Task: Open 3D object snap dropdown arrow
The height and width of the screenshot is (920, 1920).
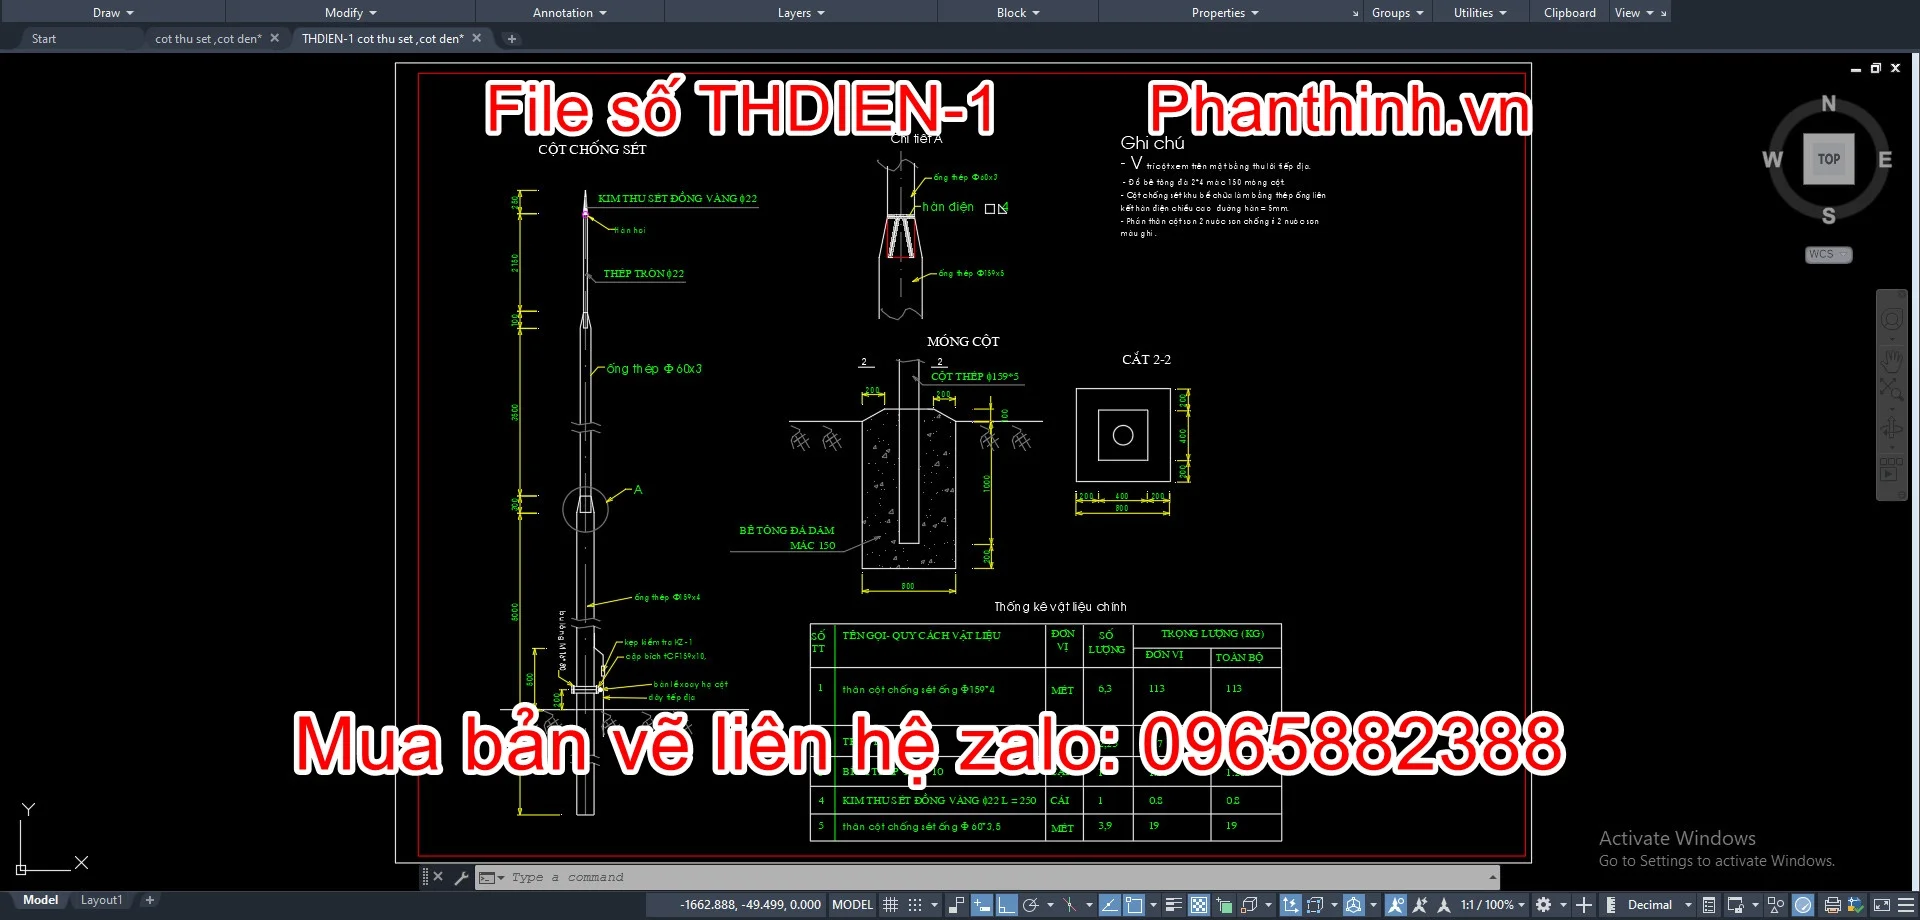Action: [1268, 905]
